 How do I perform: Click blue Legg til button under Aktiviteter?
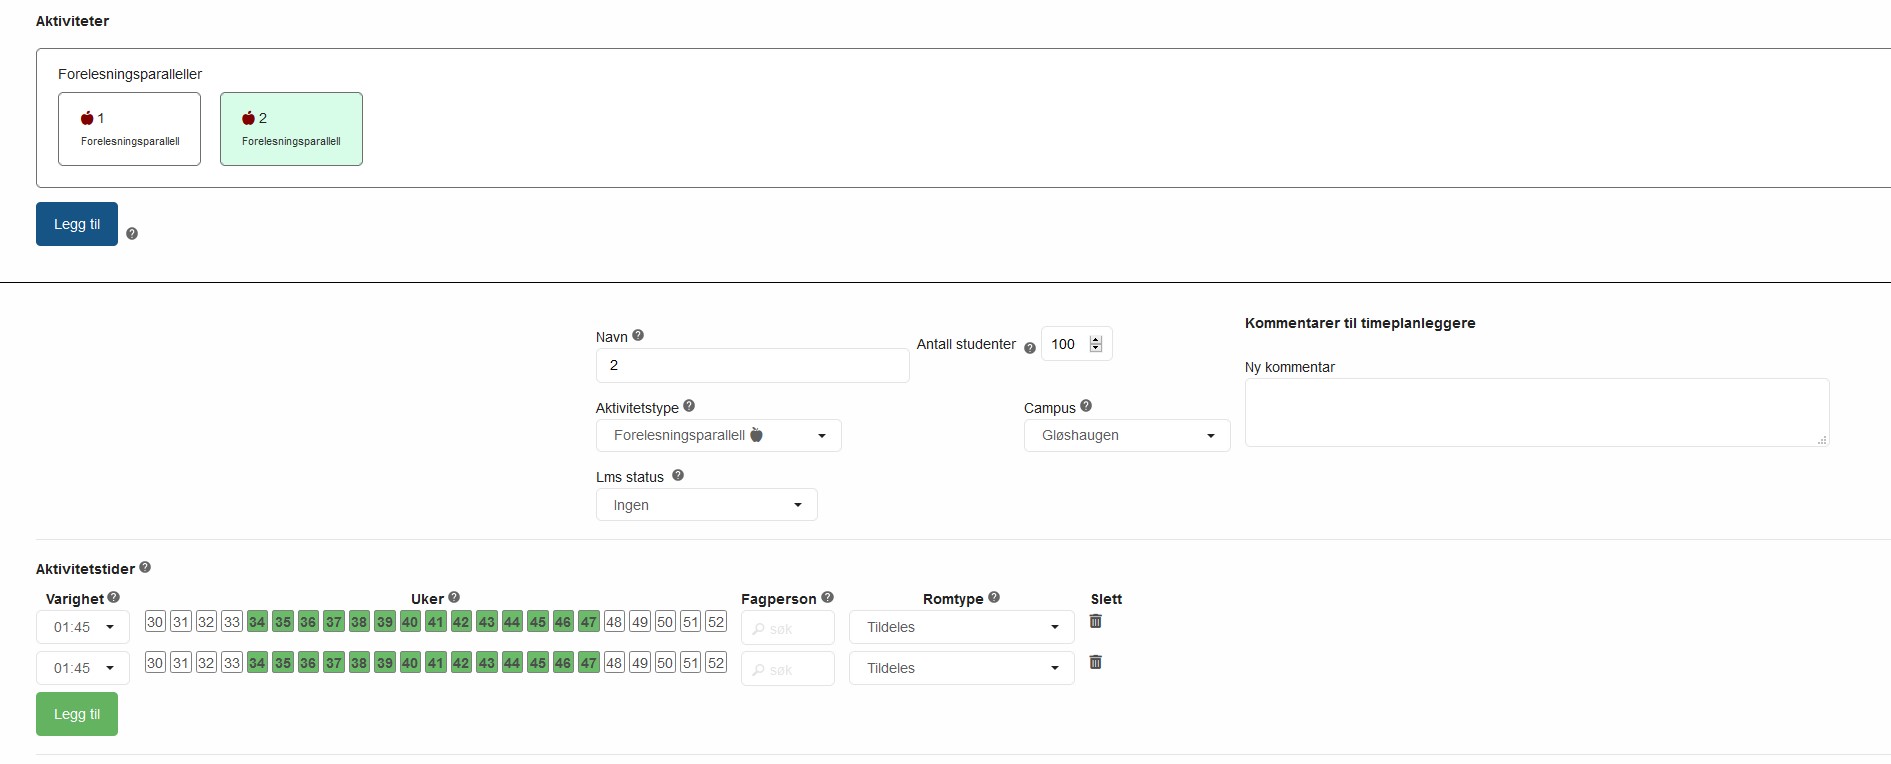[77, 224]
